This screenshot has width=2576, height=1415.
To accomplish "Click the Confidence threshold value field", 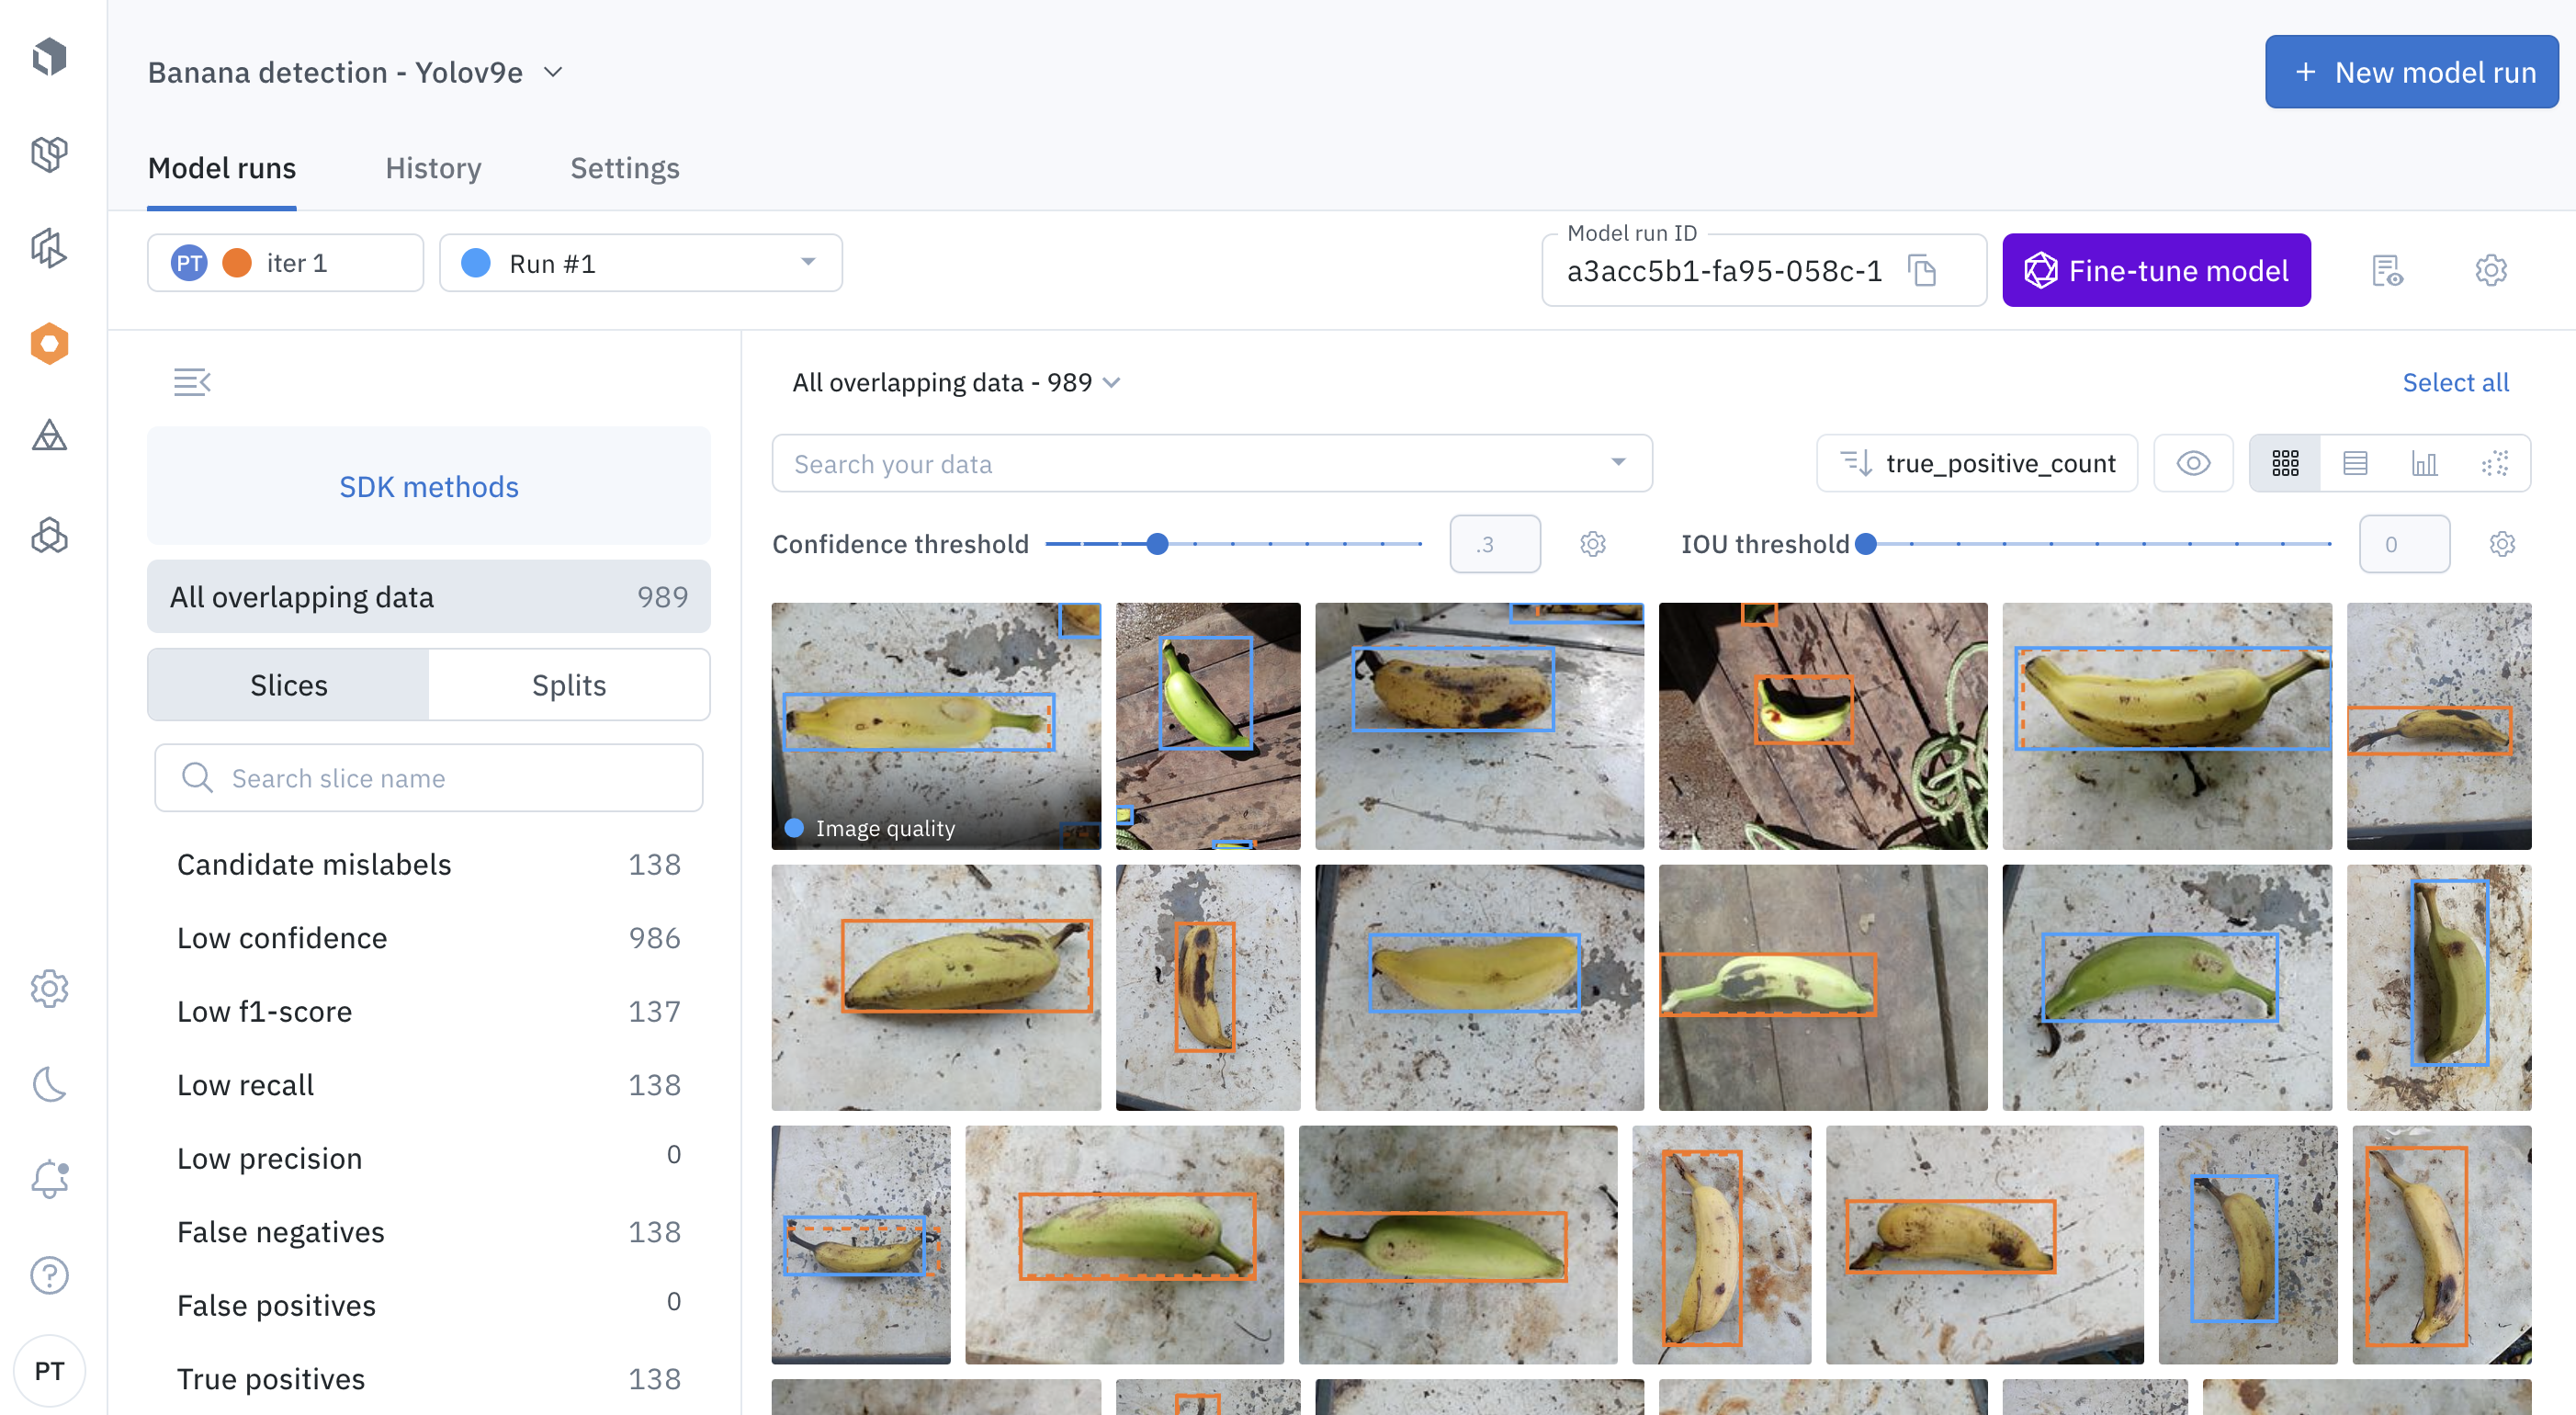I will point(1494,544).
